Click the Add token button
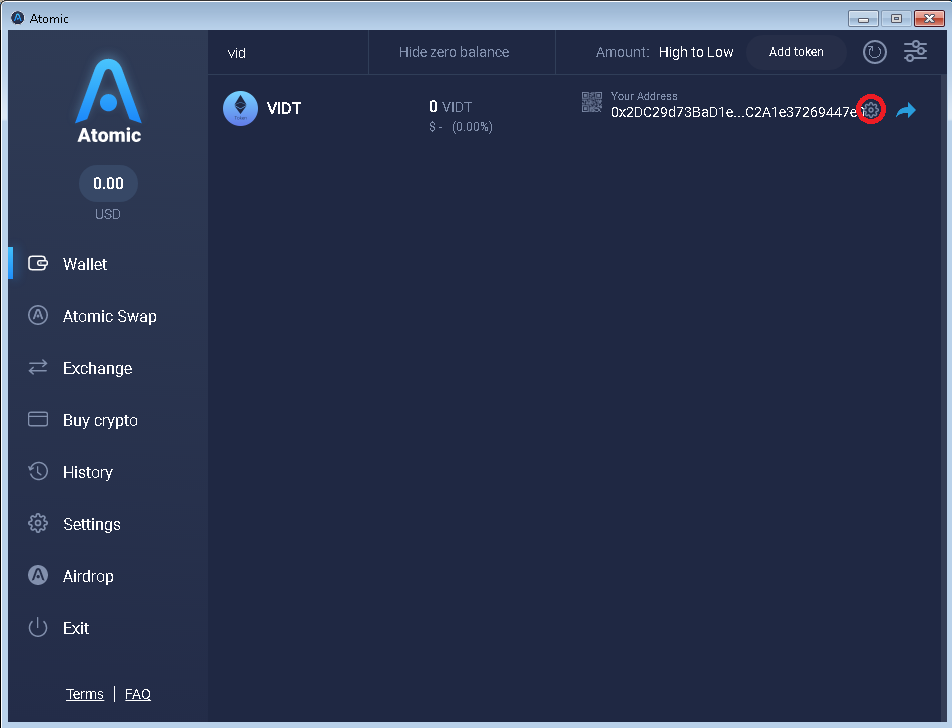Screen dimensions: 952x728 (796, 52)
